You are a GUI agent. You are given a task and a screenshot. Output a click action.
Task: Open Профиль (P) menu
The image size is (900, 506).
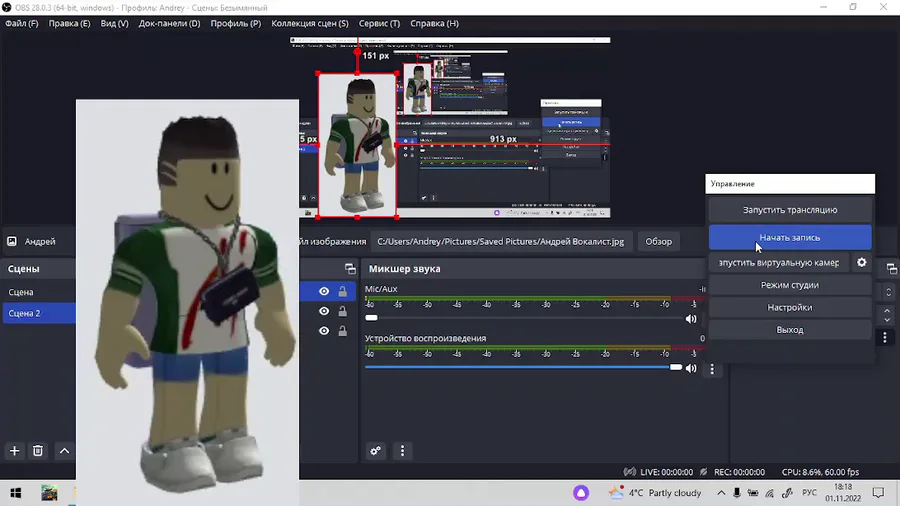(235, 24)
